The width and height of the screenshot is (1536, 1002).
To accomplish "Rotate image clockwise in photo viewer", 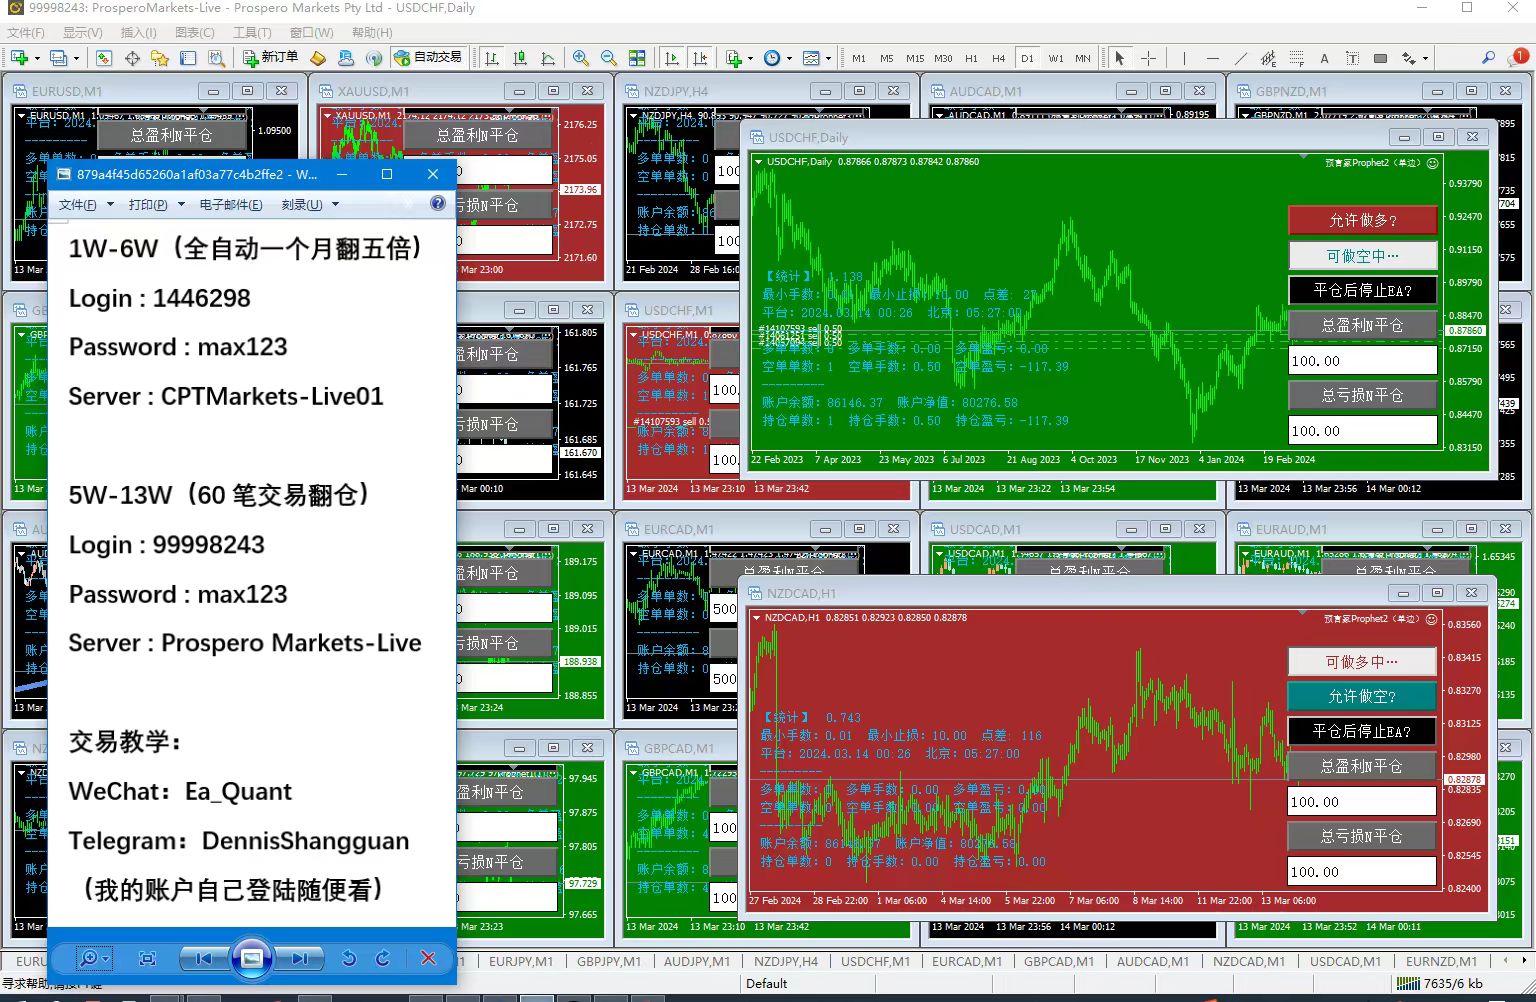I will [x=382, y=958].
